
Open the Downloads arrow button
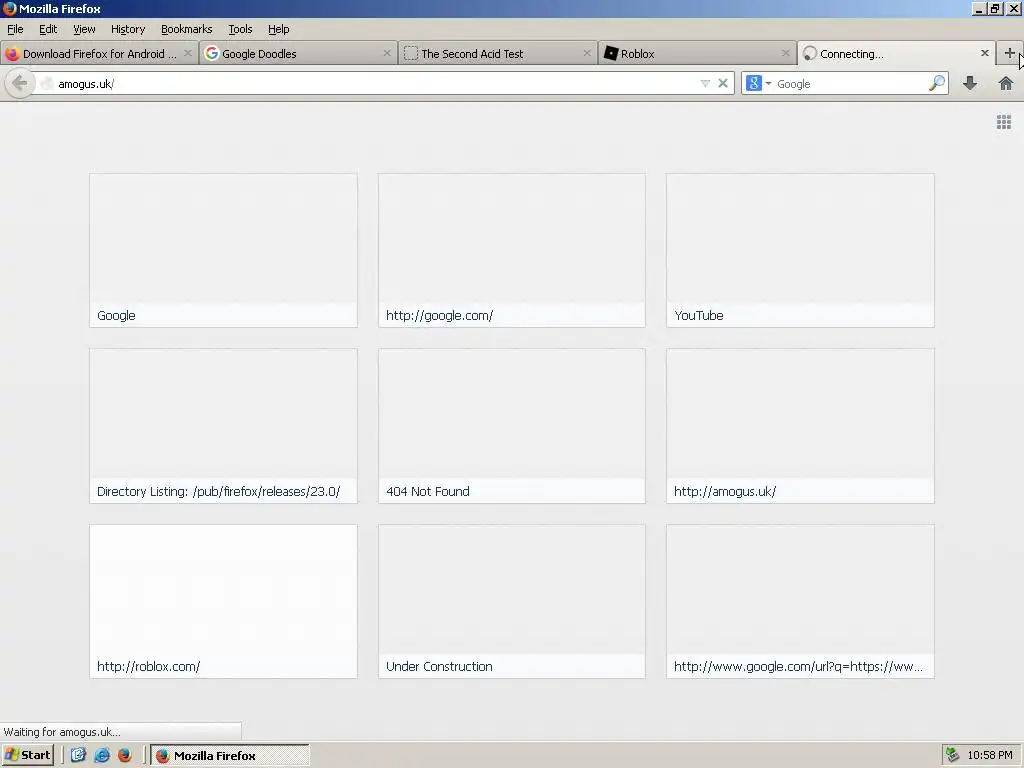click(970, 83)
